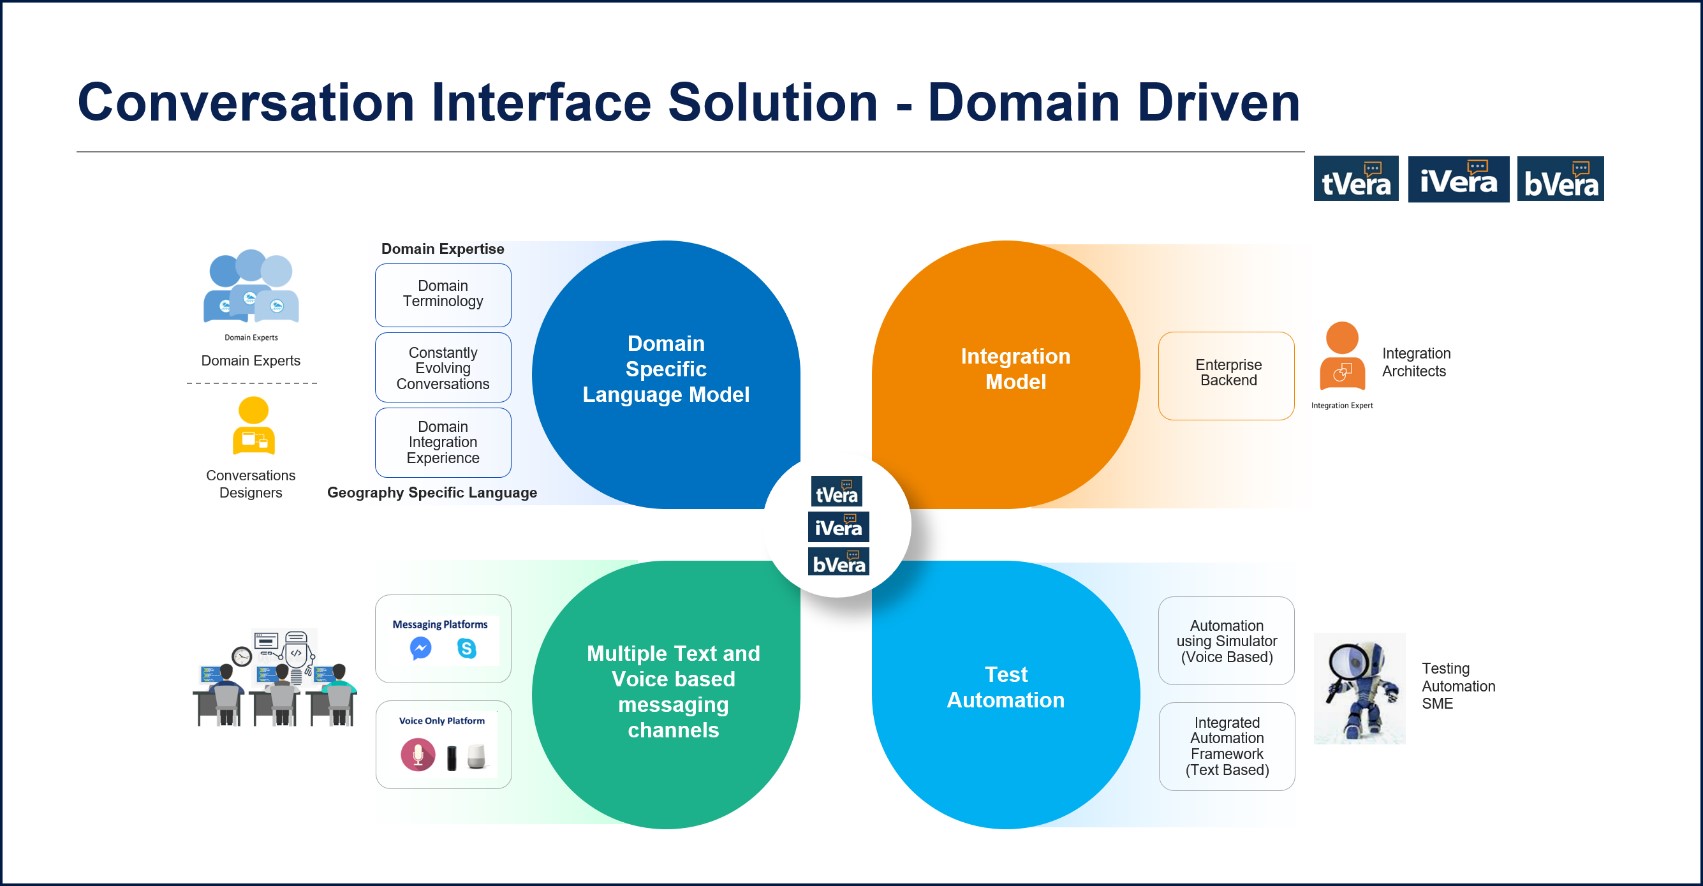Click the green messaging channels circle
The width and height of the screenshot is (1703, 886).
pos(672,692)
